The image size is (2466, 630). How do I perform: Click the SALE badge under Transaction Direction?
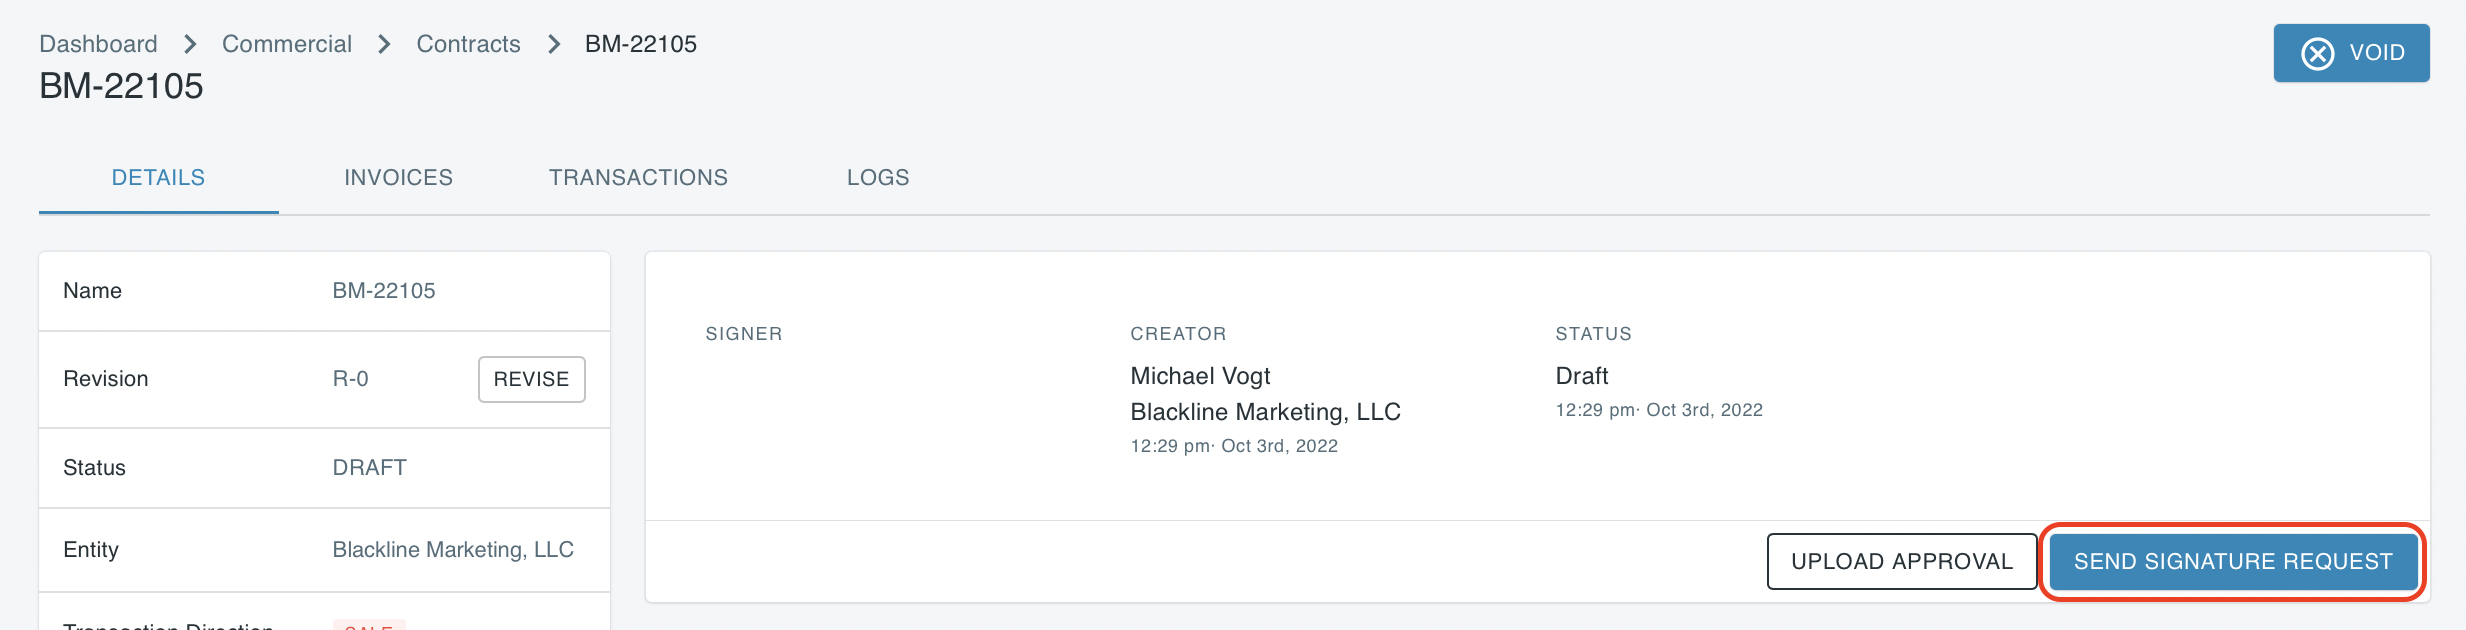[370, 626]
